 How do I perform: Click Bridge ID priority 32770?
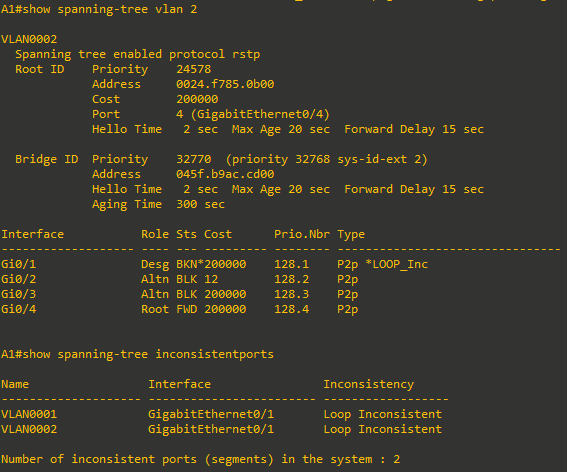click(x=194, y=159)
